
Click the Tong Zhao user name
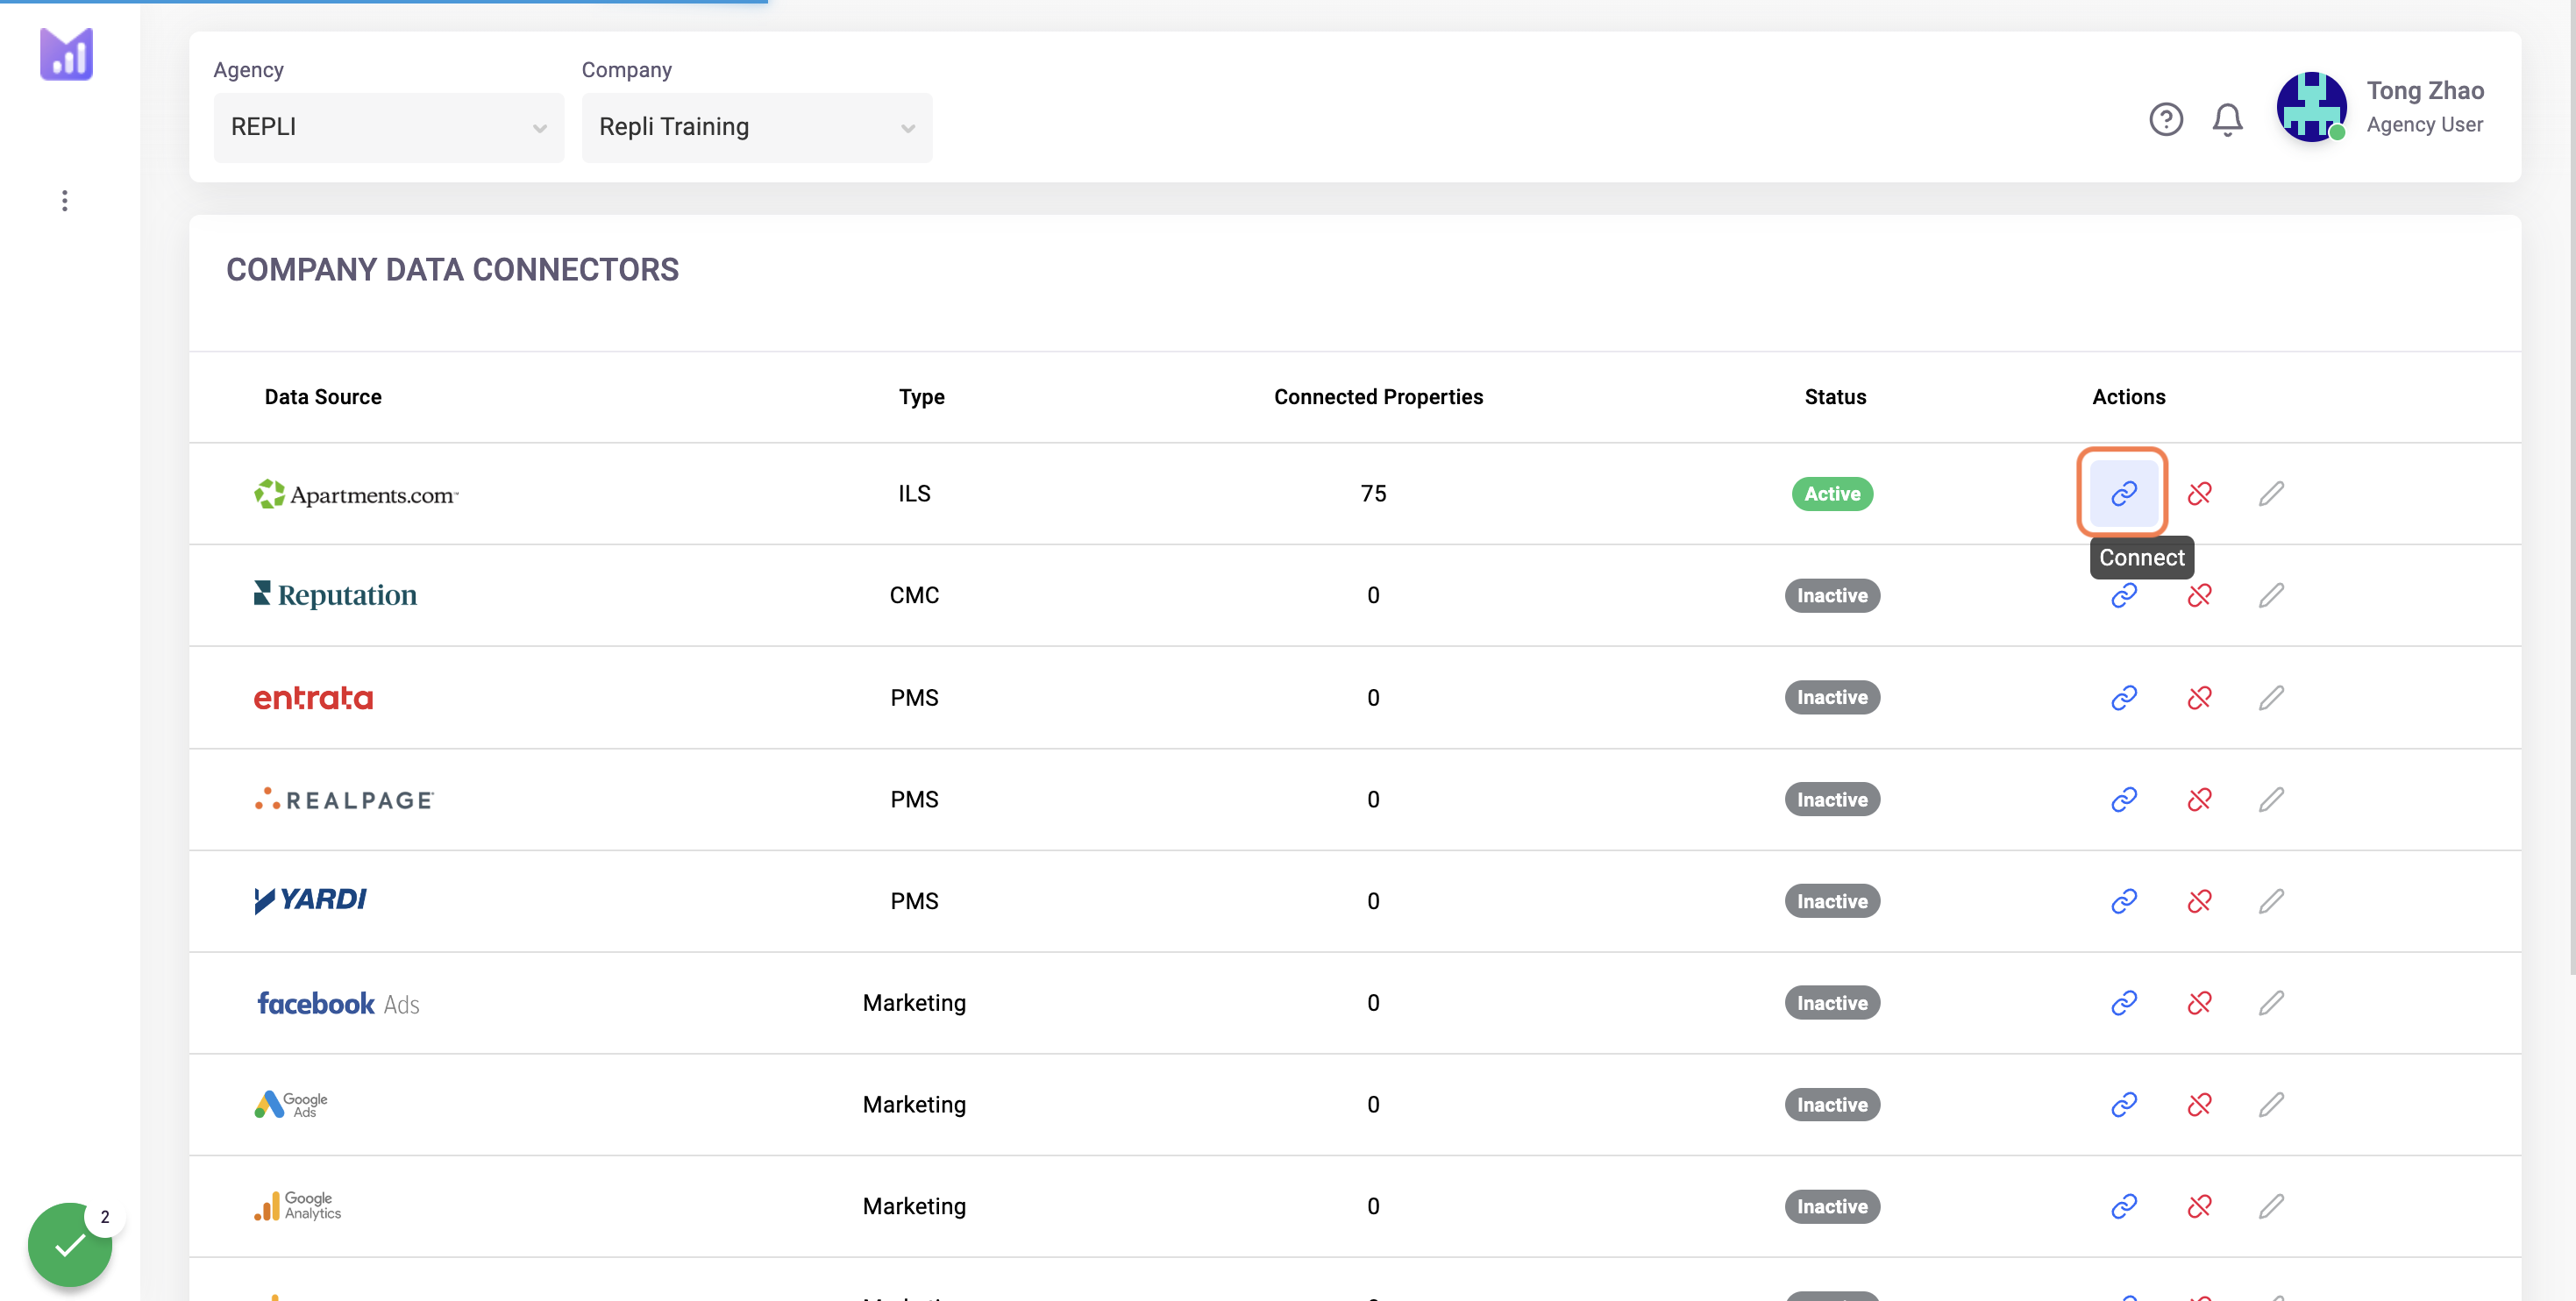[x=2425, y=90]
